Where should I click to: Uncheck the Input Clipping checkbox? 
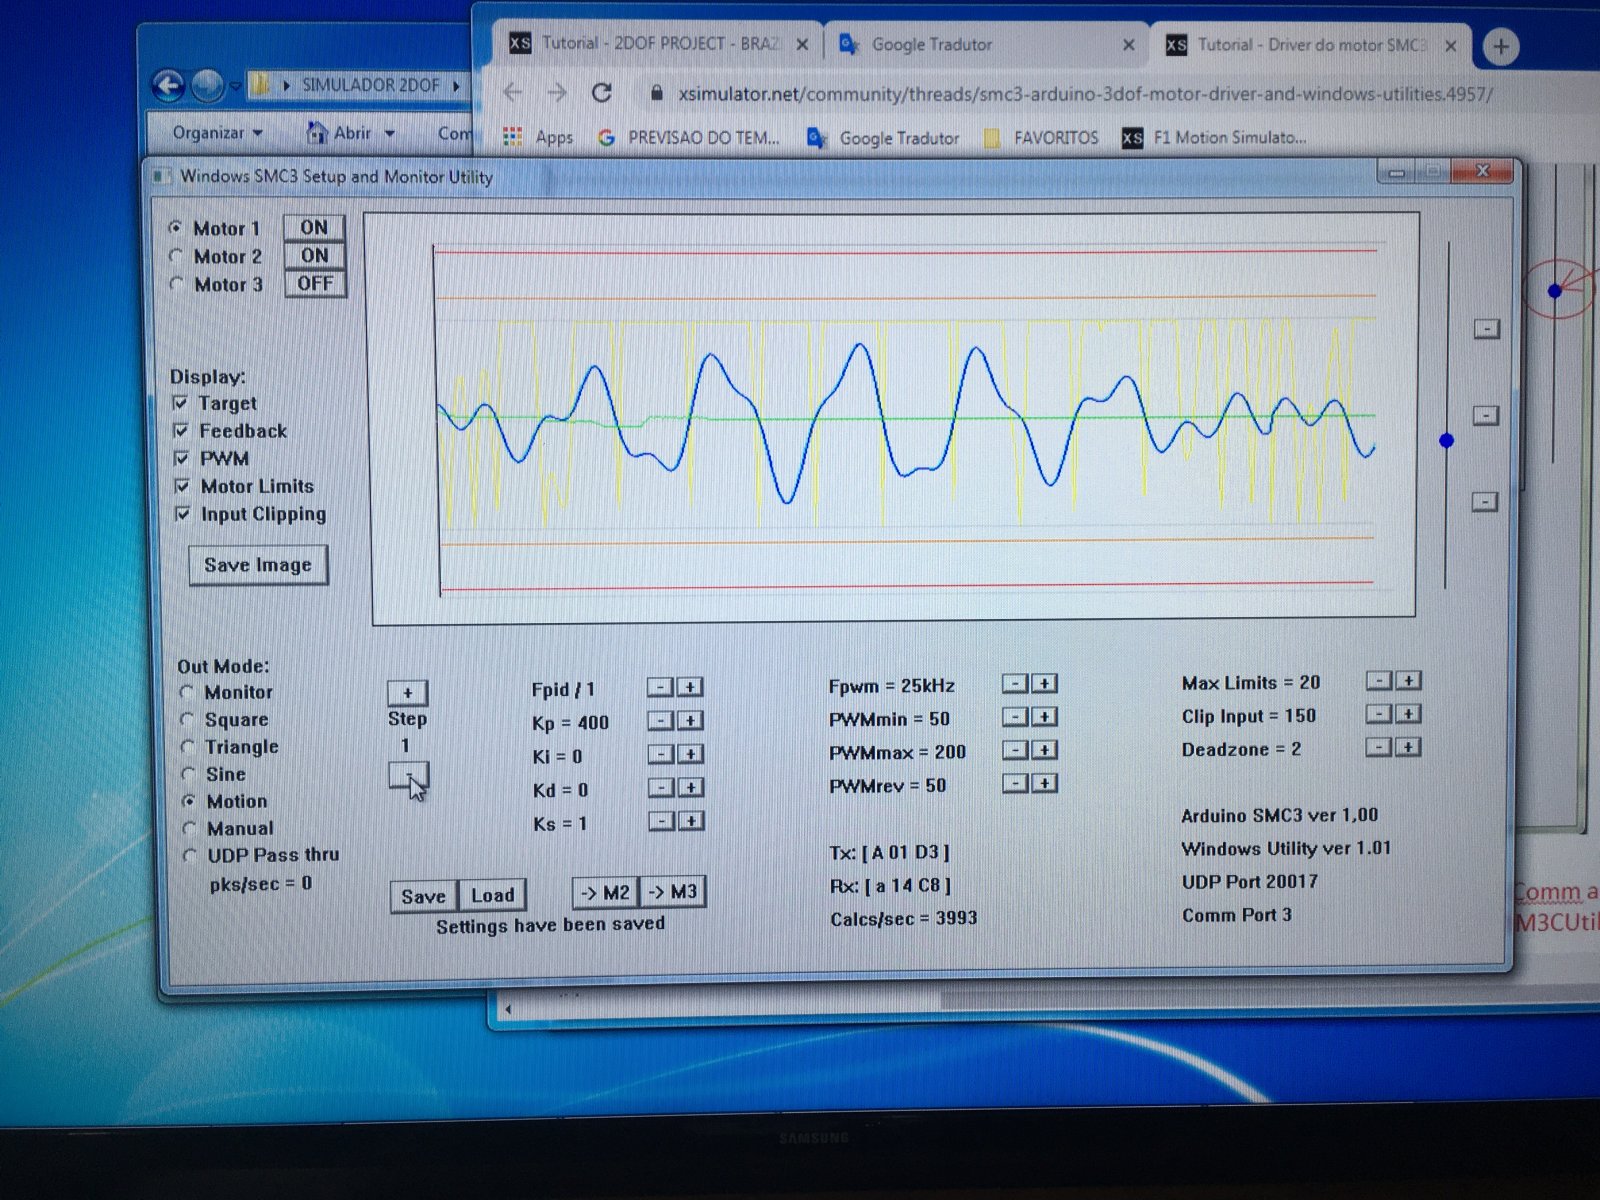(x=182, y=514)
